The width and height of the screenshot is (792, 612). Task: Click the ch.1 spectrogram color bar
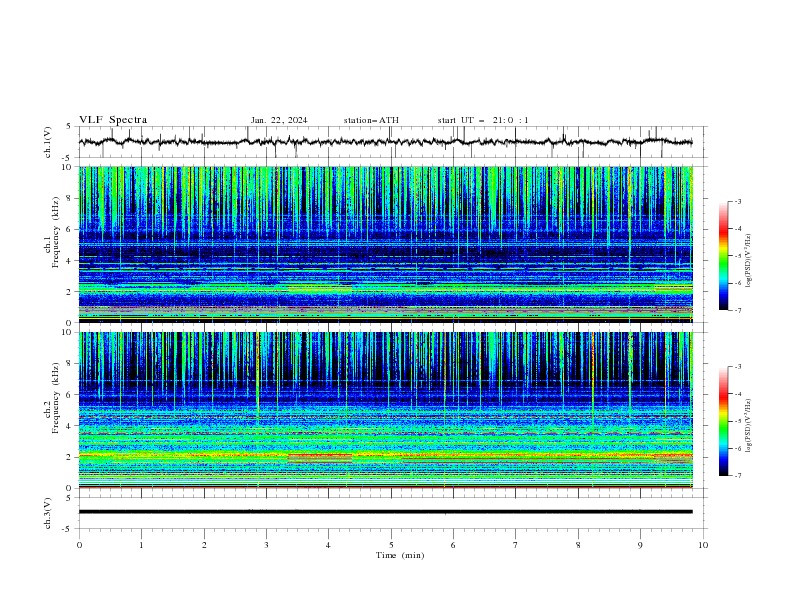[x=723, y=256]
